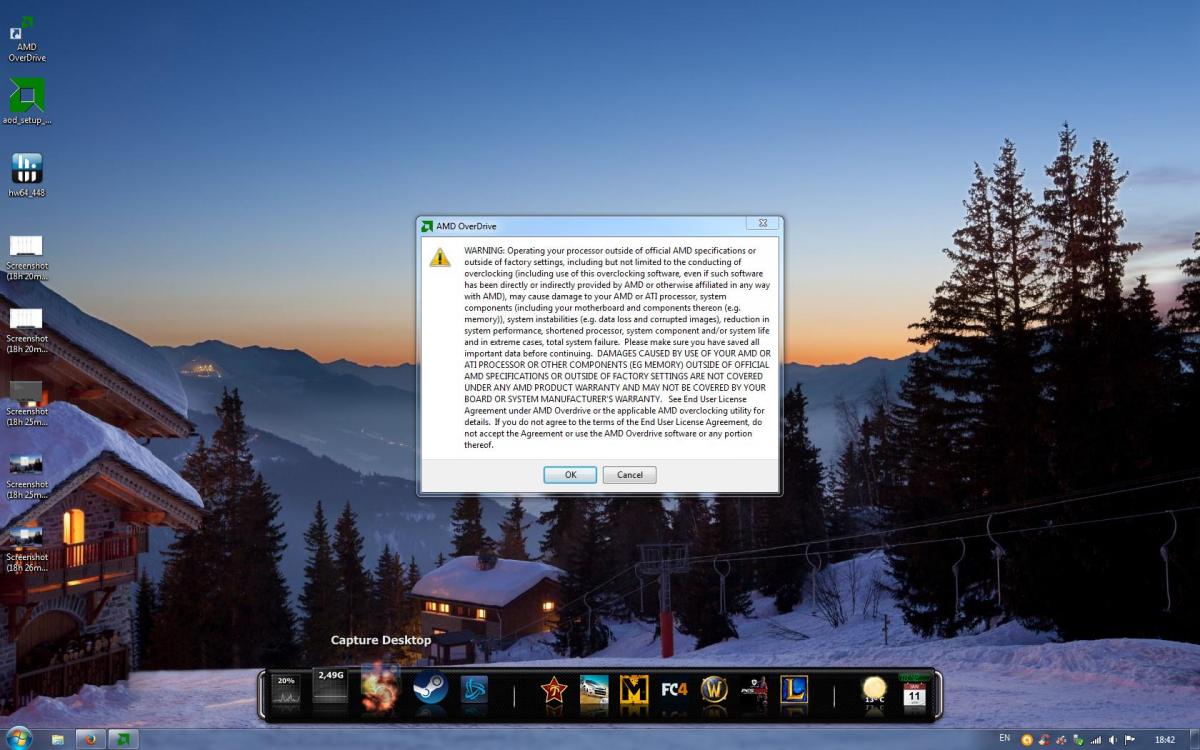This screenshot has height=750, width=1200.
Task: Click the 18:42 taskbar clock
Action: [1165, 740]
